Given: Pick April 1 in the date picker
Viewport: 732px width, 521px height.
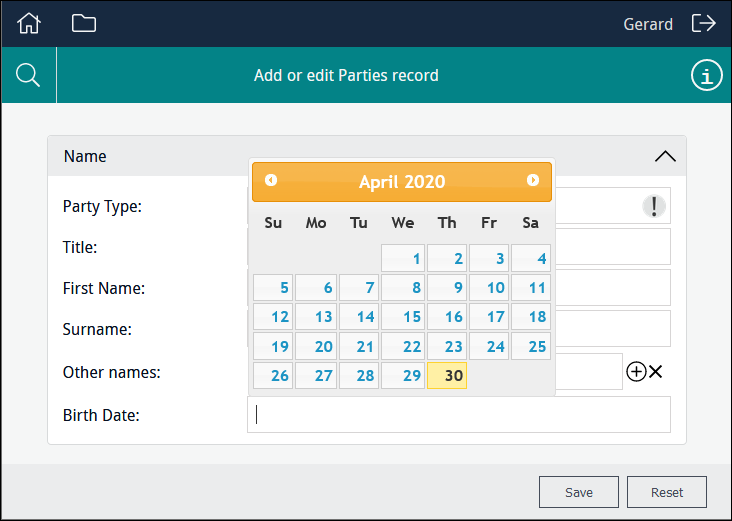Looking at the screenshot, I should (x=403, y=259).
